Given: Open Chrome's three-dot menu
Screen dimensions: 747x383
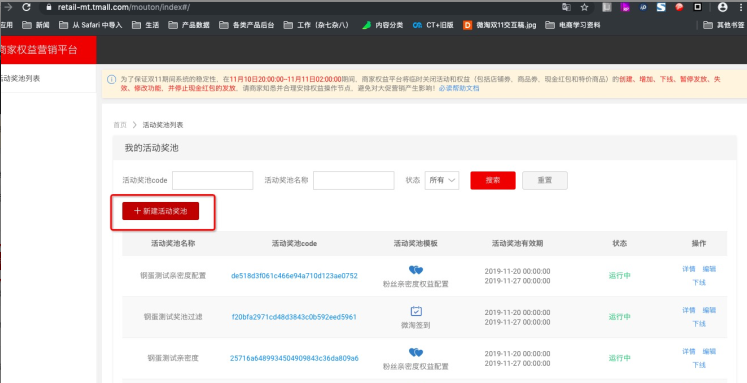Looking at the screenshot, I should tap(741, 7).
